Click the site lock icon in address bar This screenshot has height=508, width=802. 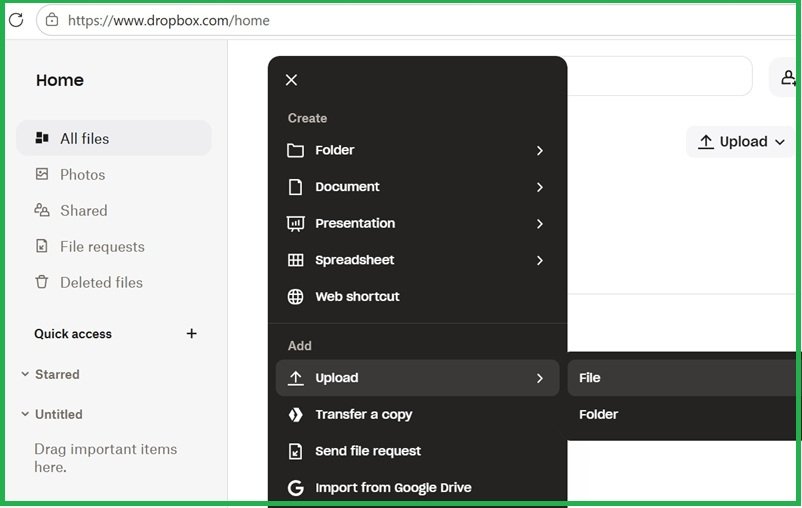tap(52, 20)
